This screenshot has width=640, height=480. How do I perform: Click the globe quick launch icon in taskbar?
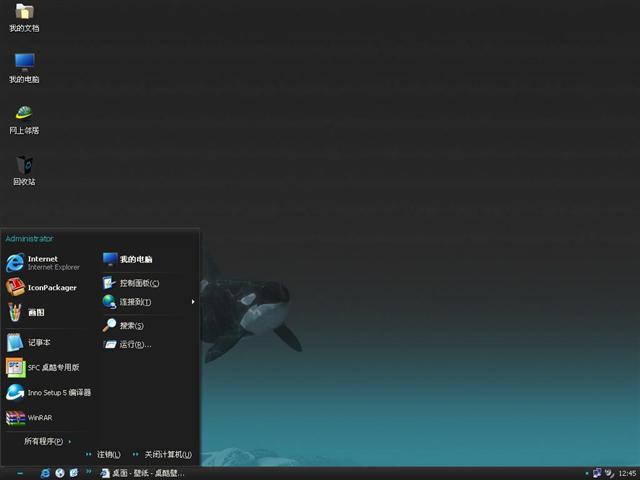(x=60, y=473)
